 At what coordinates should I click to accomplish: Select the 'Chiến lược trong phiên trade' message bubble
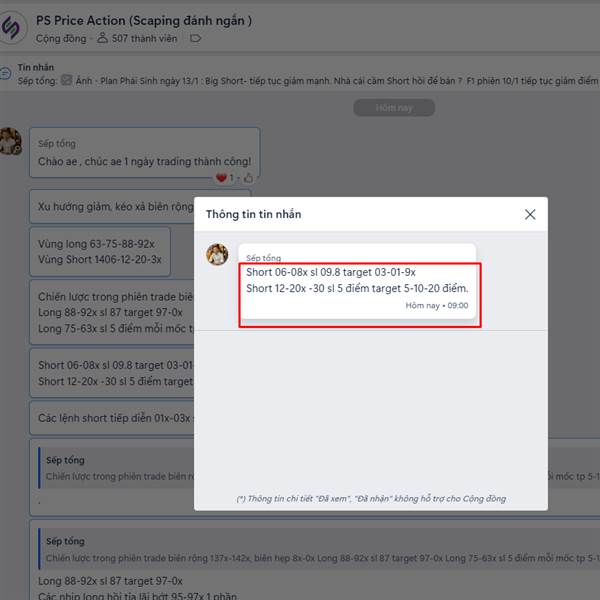click(x=112, y=312)
